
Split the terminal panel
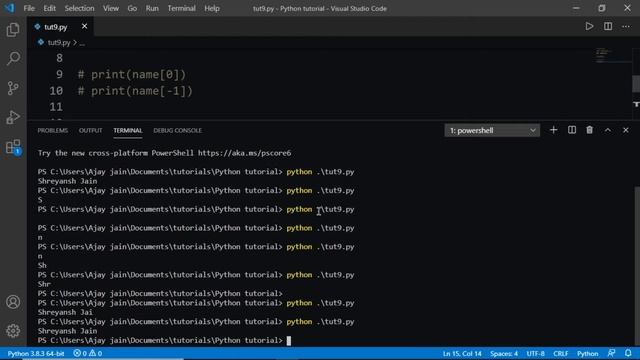click(572, 130)
